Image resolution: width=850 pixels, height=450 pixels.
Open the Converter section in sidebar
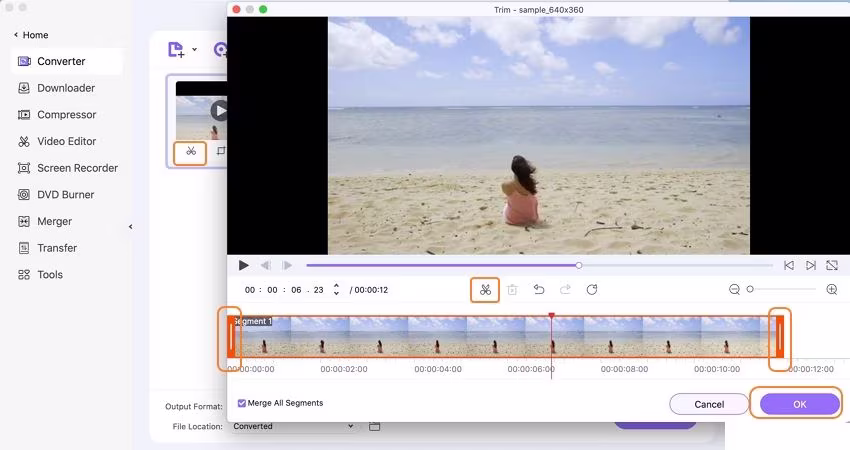[66, 61]
